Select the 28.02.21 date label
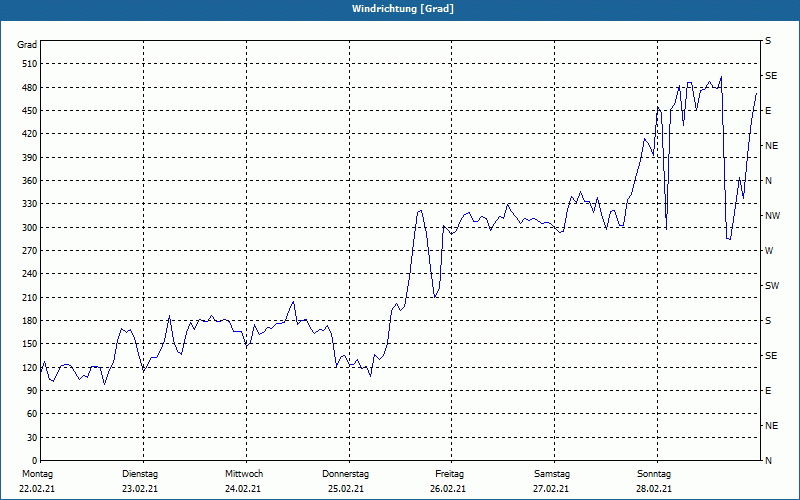 point(654,489)
